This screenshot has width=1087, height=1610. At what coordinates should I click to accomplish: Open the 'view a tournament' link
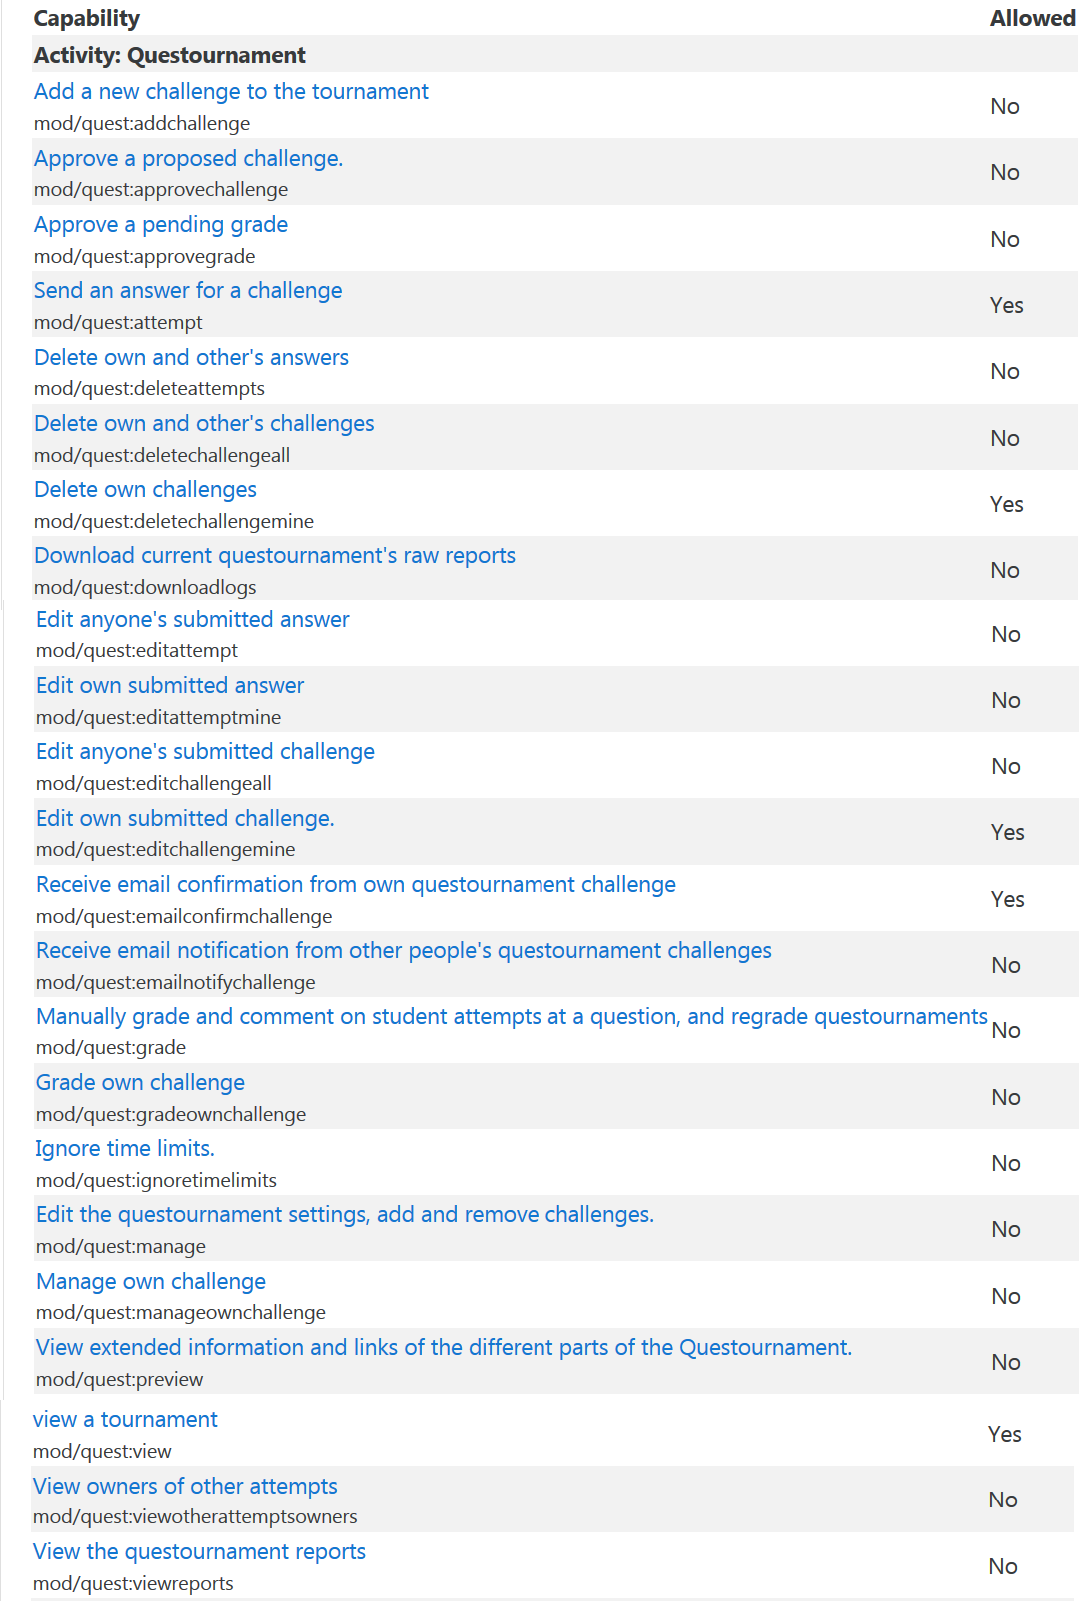click(125, 1420)
